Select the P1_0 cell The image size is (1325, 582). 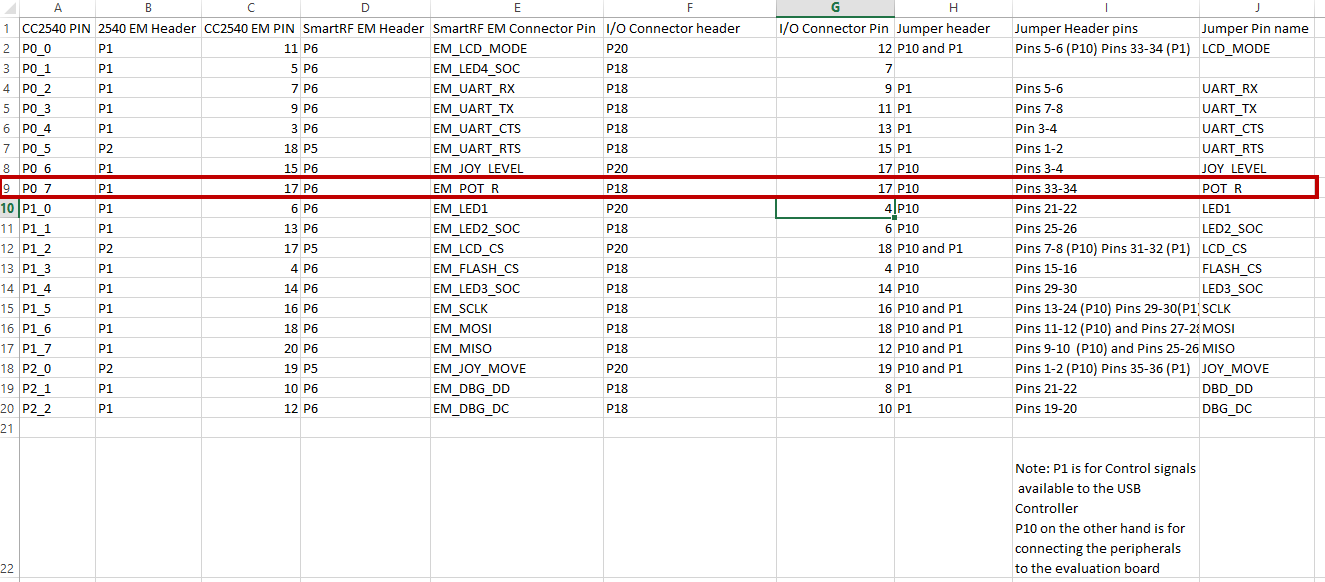pos(57,208)
